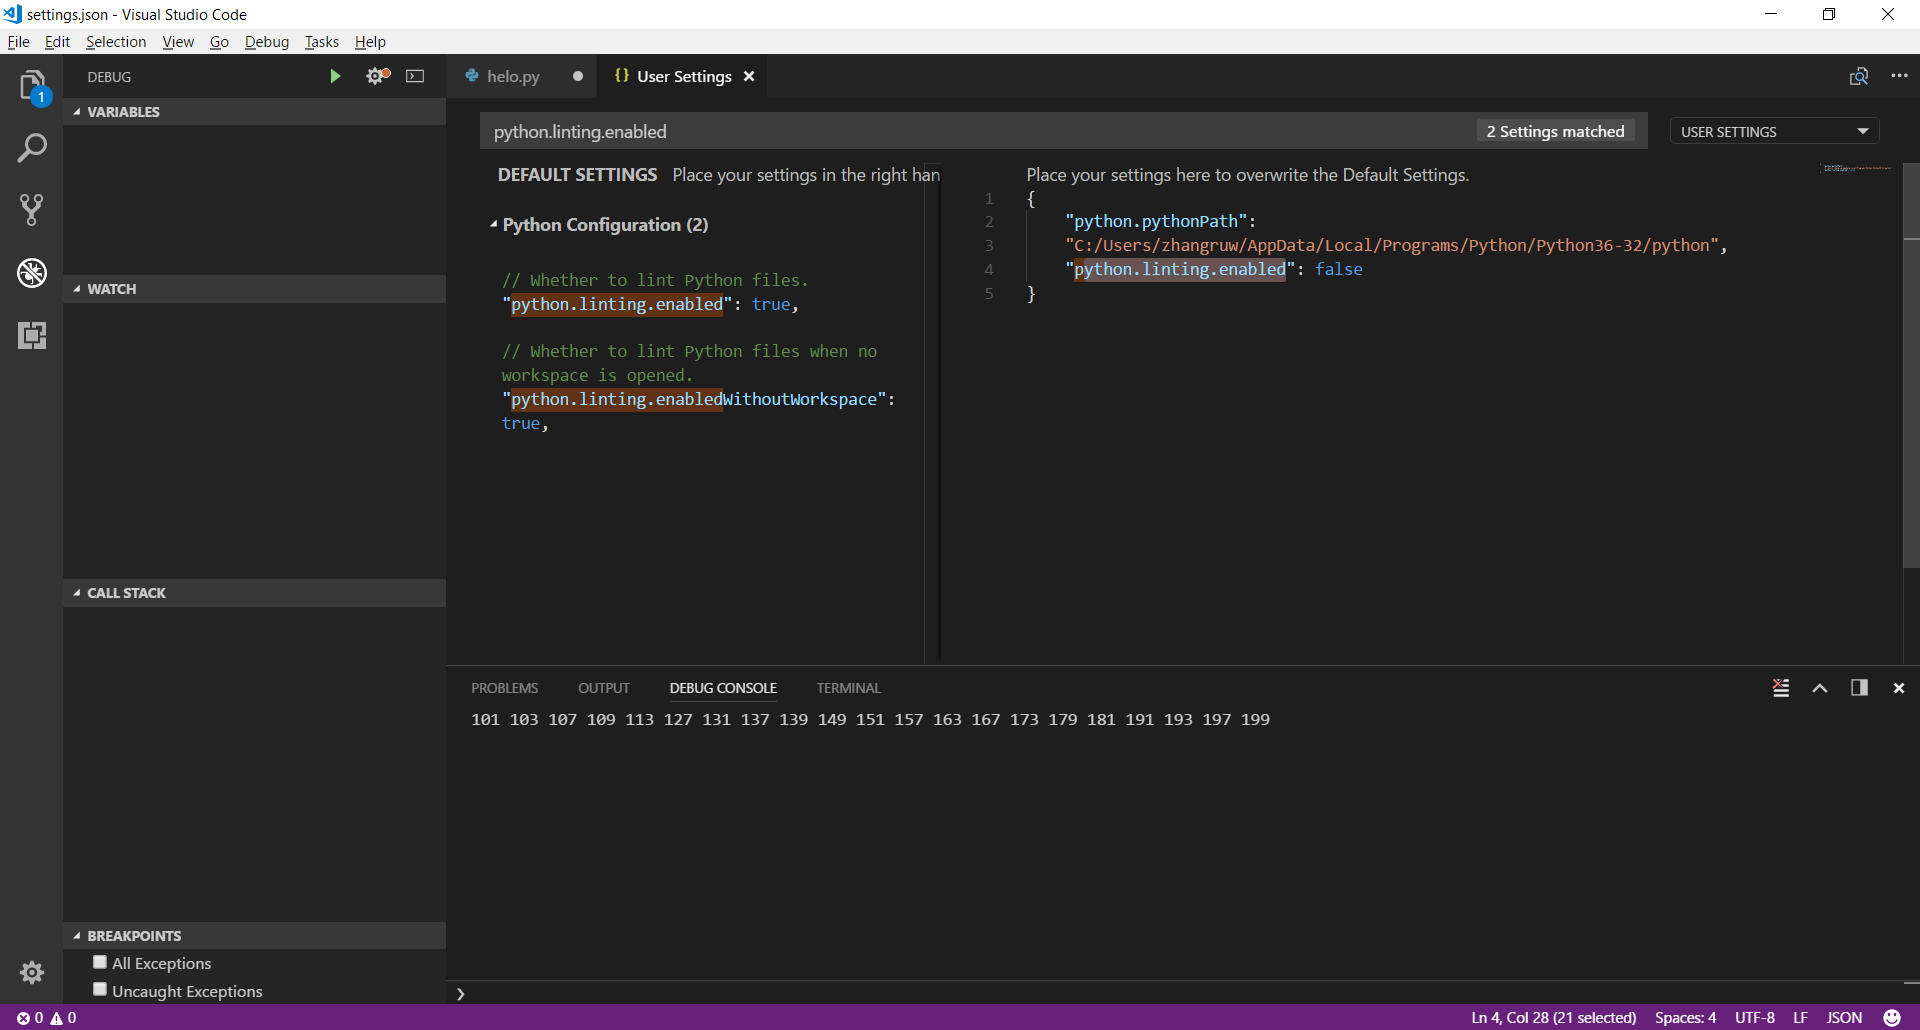
Task: Change end of line sequence LF
Action: coord(1800,1017)
